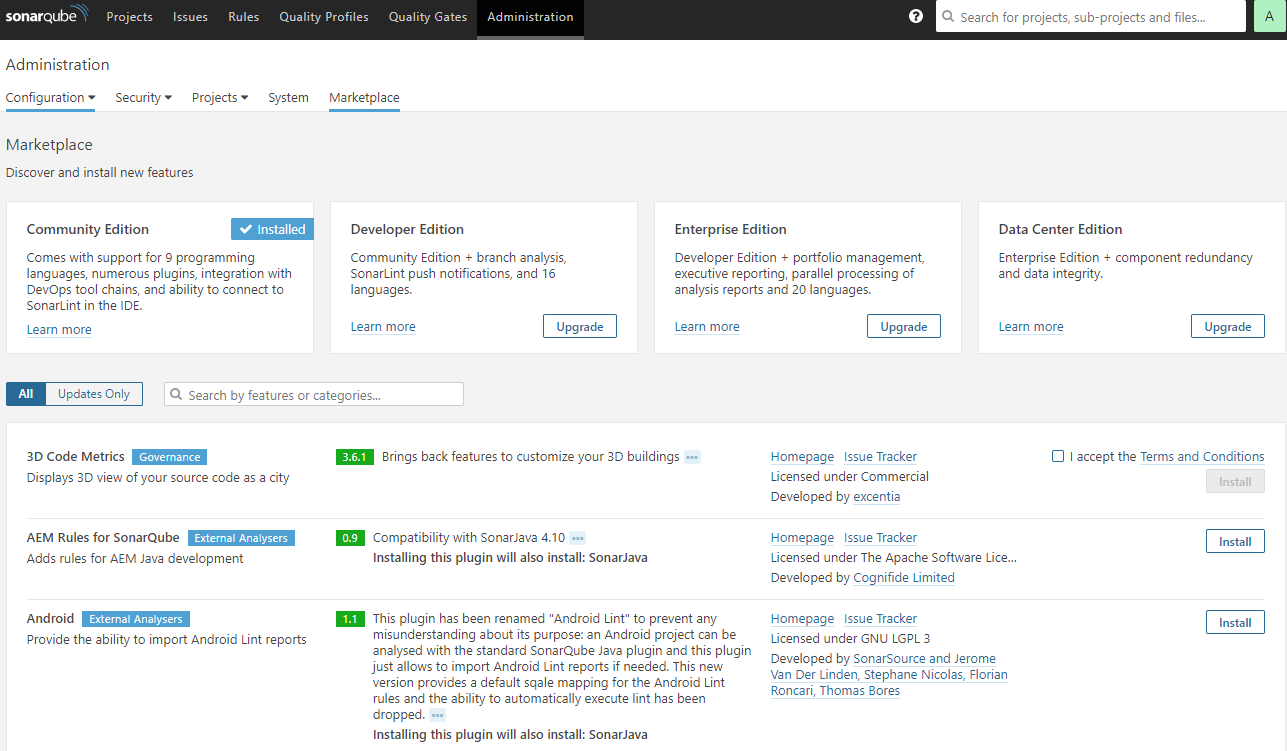Expand the Projects administration dropdown

[x=219, y=98]
